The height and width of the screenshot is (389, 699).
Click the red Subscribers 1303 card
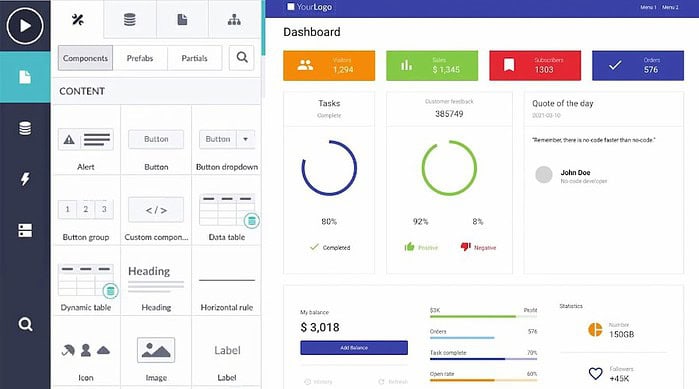point(535,66)
